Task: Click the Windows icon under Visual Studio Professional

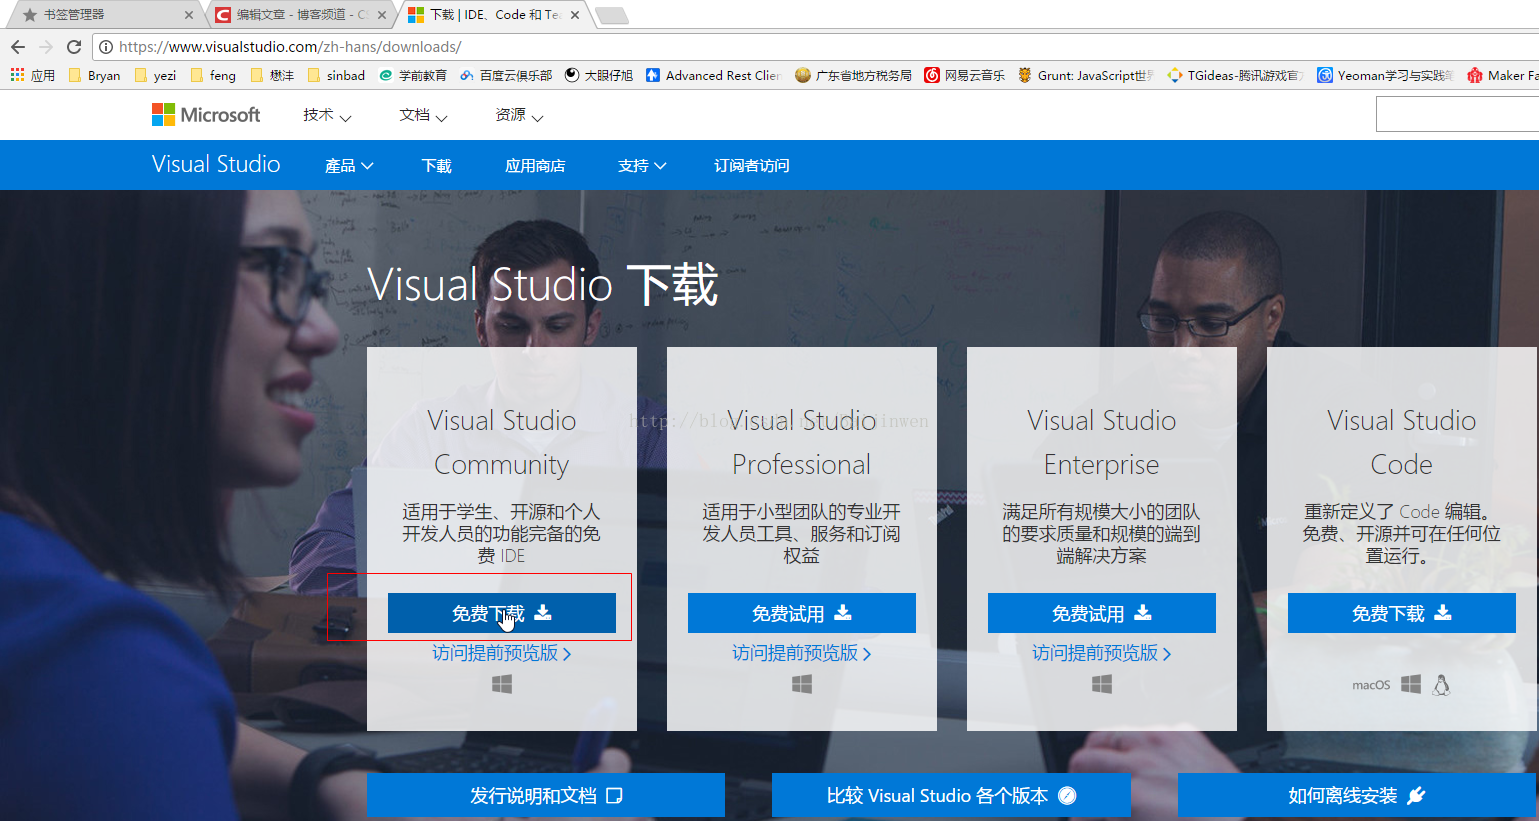Action: point(802,684)
